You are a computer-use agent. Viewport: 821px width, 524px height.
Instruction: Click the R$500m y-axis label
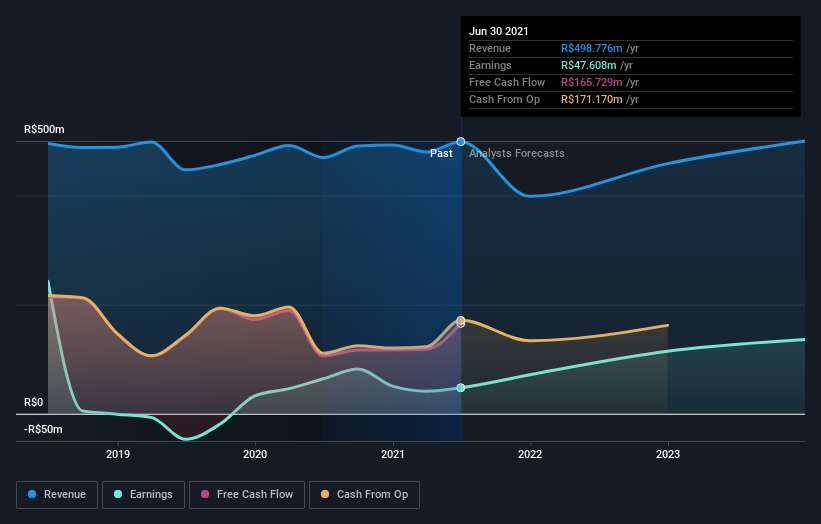coord(44,129)
